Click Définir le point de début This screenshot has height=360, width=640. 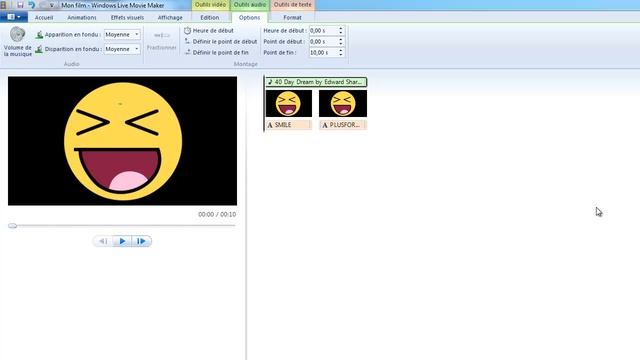pyautogui.click(x=221, y=42)
